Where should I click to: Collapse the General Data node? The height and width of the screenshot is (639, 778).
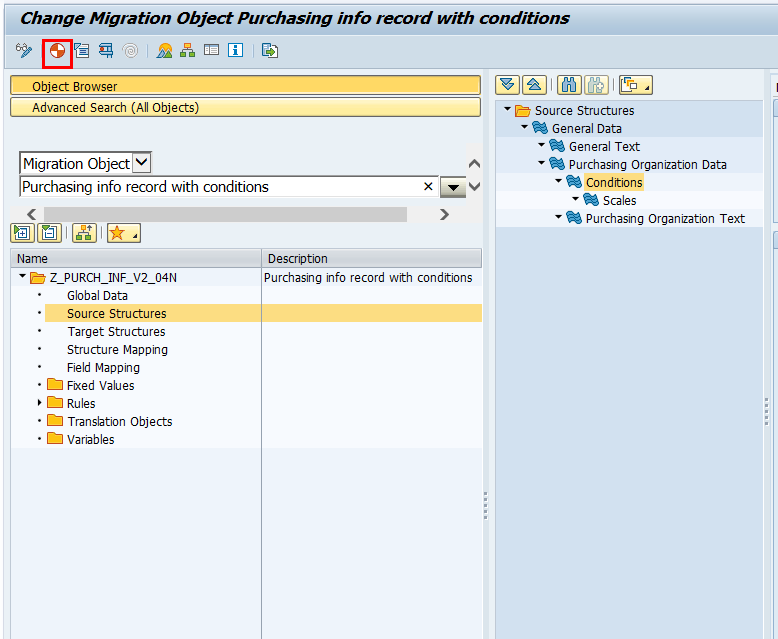524,127
